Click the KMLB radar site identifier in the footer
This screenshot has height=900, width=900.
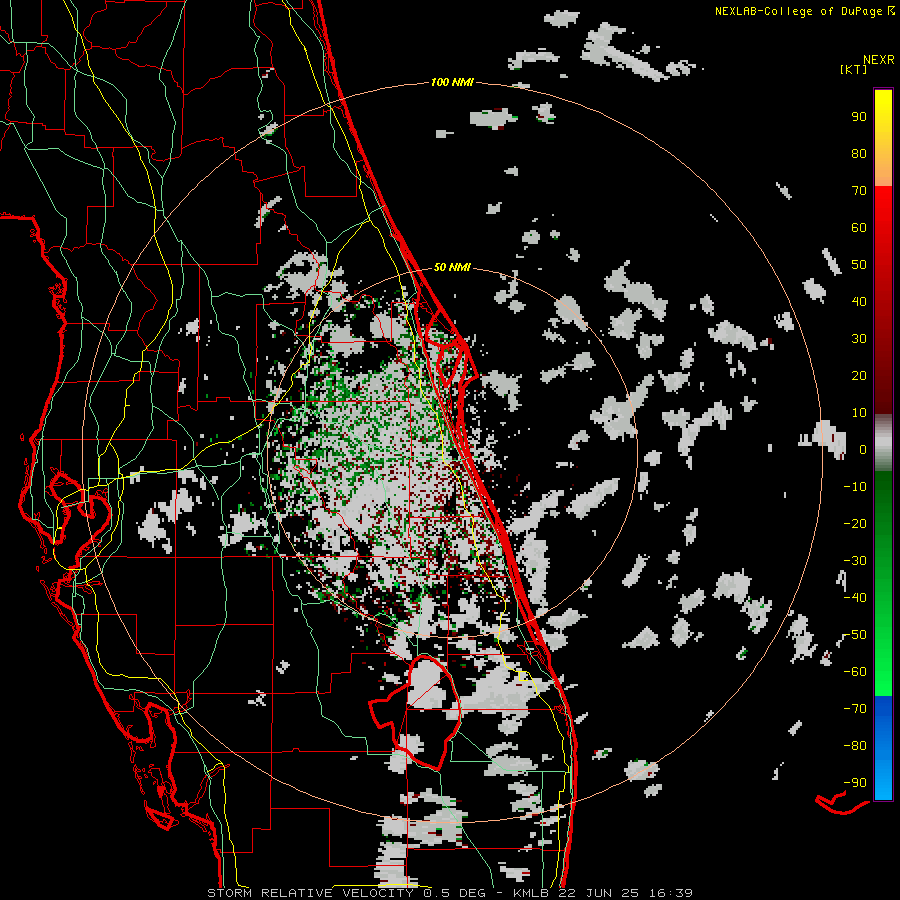pos(531,893)
